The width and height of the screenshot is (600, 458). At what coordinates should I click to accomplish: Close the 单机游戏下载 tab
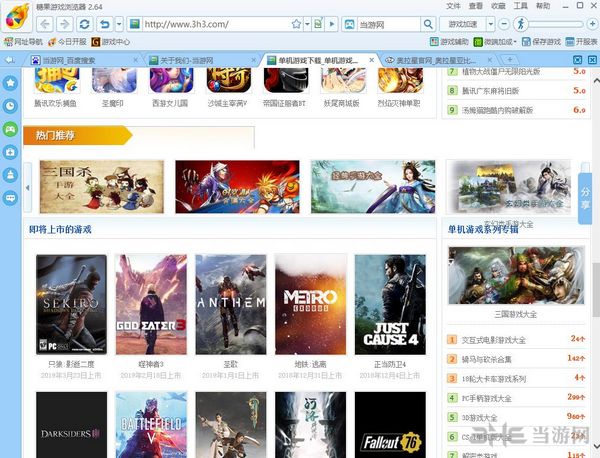(372, 60)
